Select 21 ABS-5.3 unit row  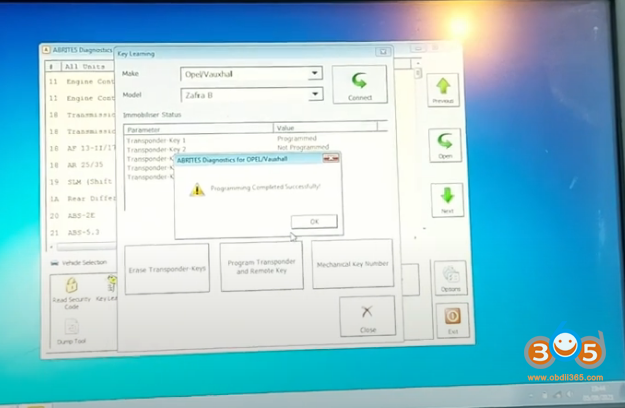pos(81,232)
